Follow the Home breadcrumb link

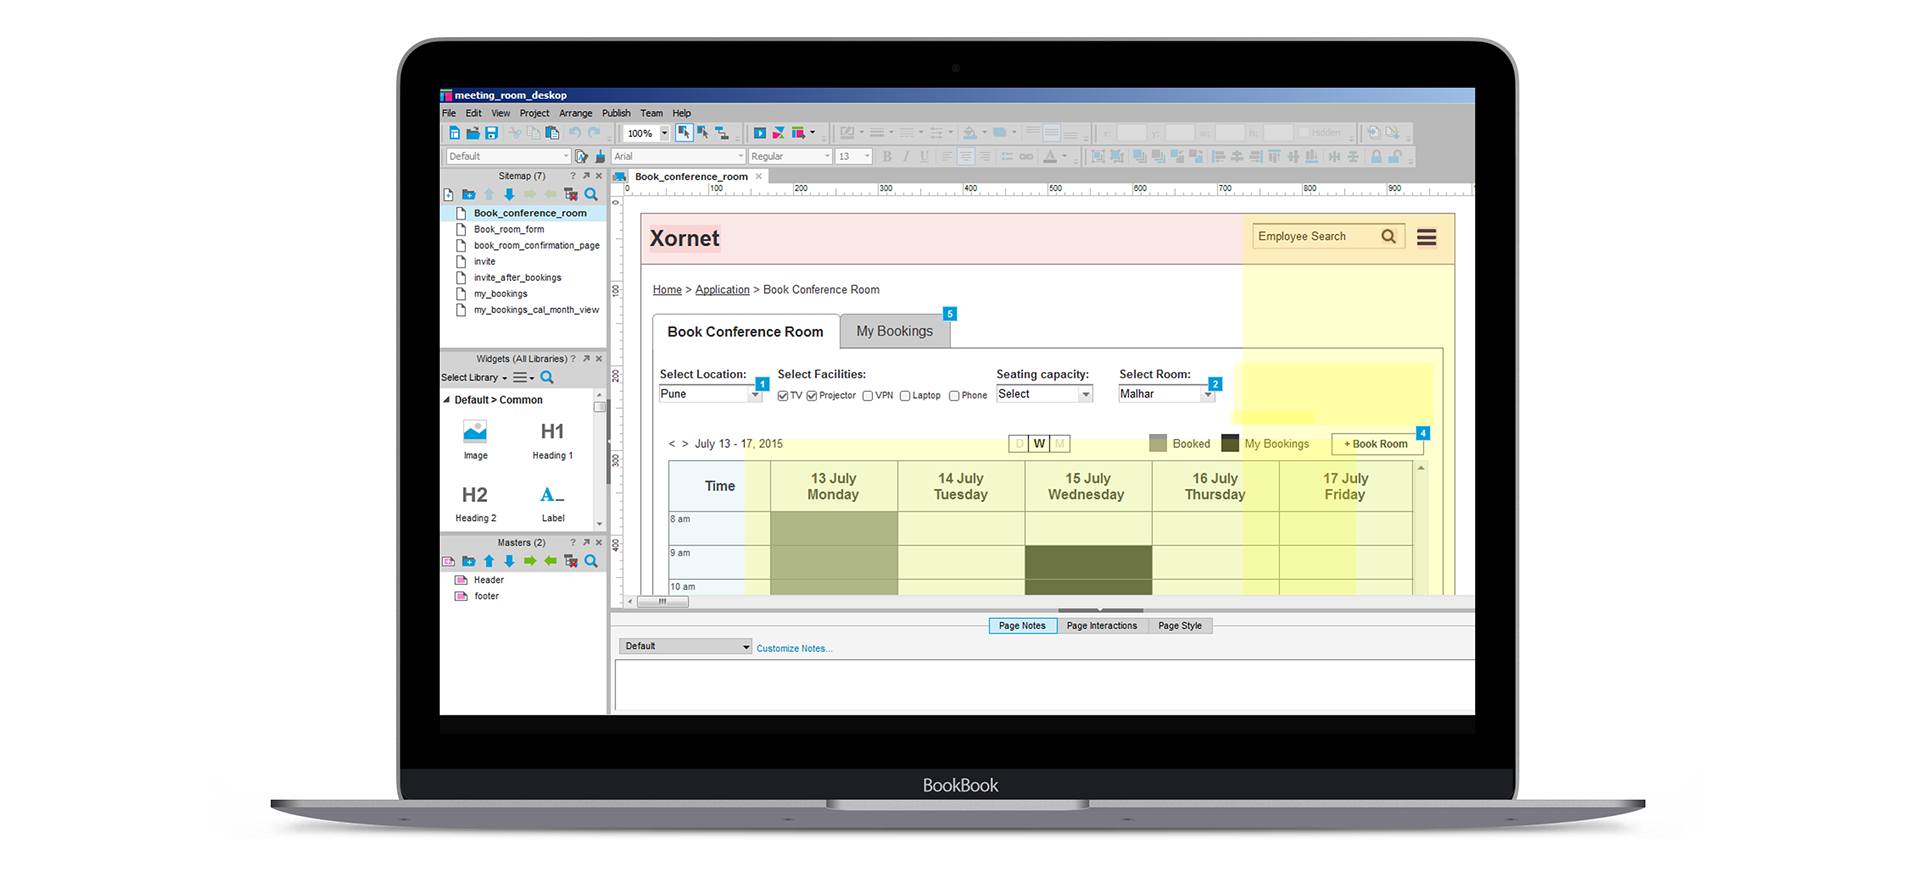pyautogui.click(x=667, y=290)
